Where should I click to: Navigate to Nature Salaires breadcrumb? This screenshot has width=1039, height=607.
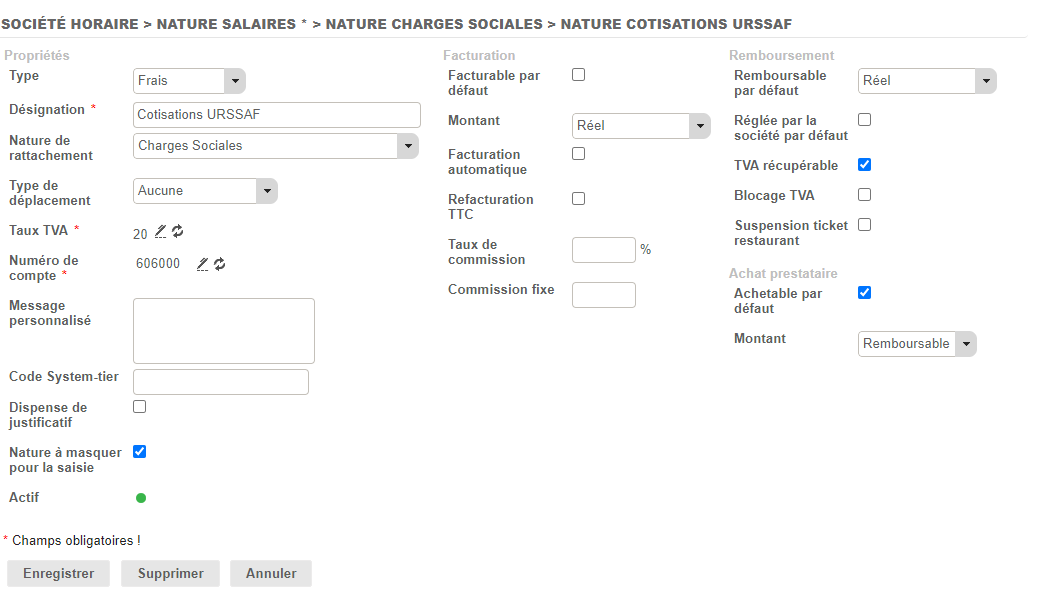coord(227,24)
